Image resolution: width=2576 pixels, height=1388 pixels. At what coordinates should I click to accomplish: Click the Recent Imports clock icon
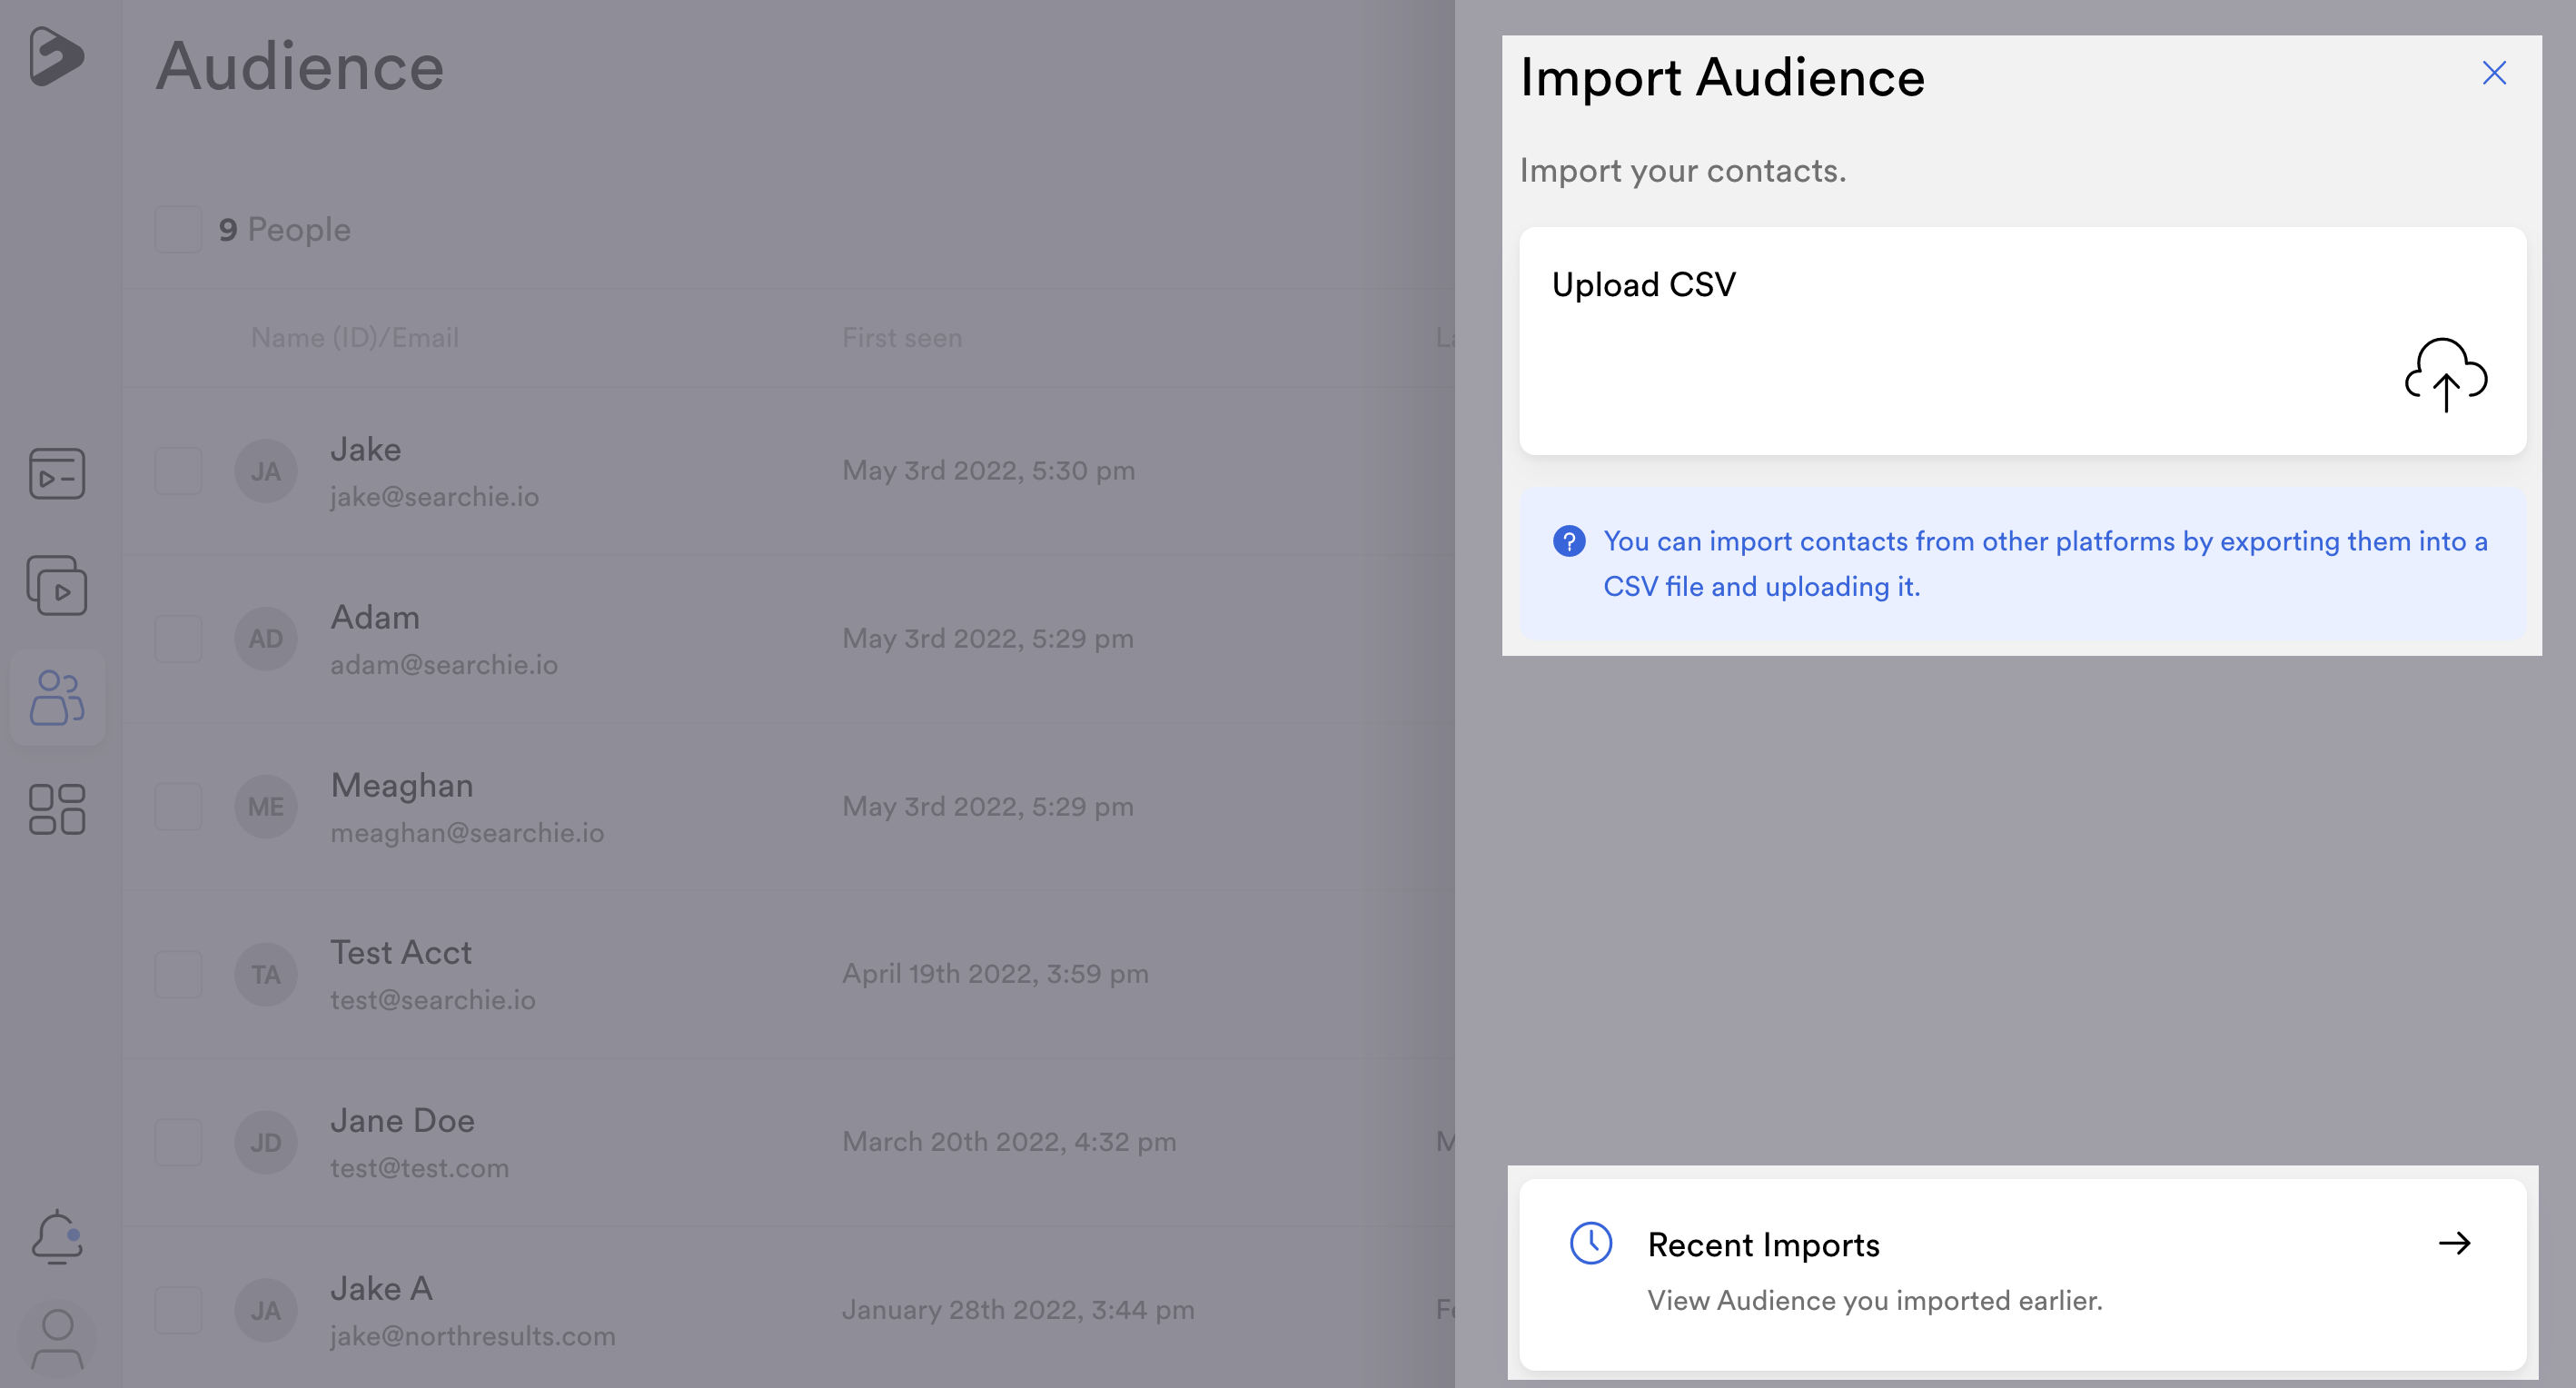pyautogui.click(x=1590, y=1243)
